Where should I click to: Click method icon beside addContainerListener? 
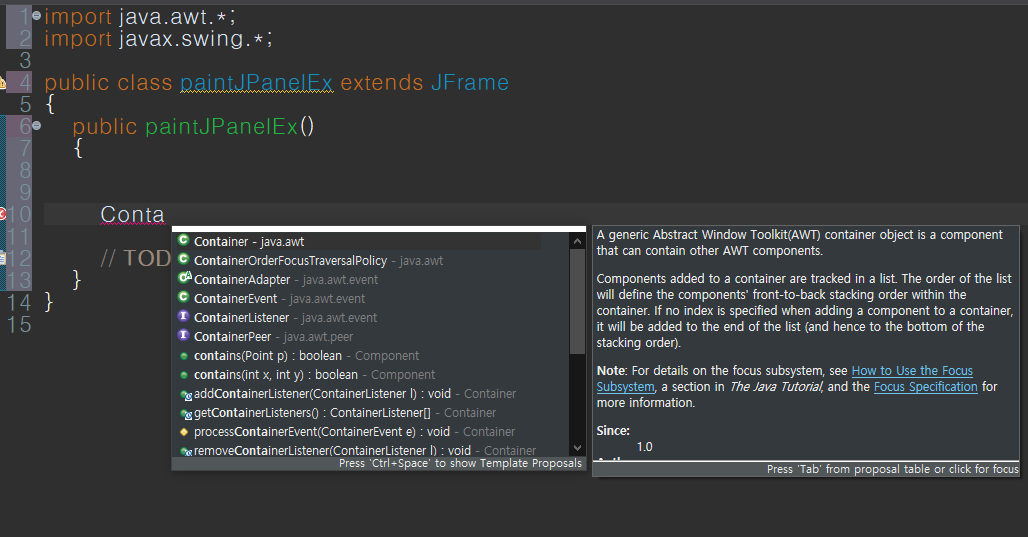pos(186,395)
